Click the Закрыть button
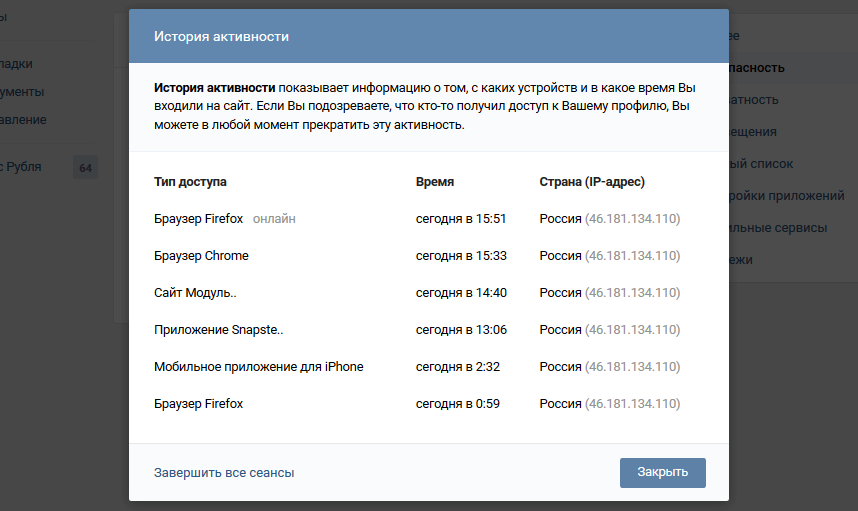858x511 pixels. 662,473
